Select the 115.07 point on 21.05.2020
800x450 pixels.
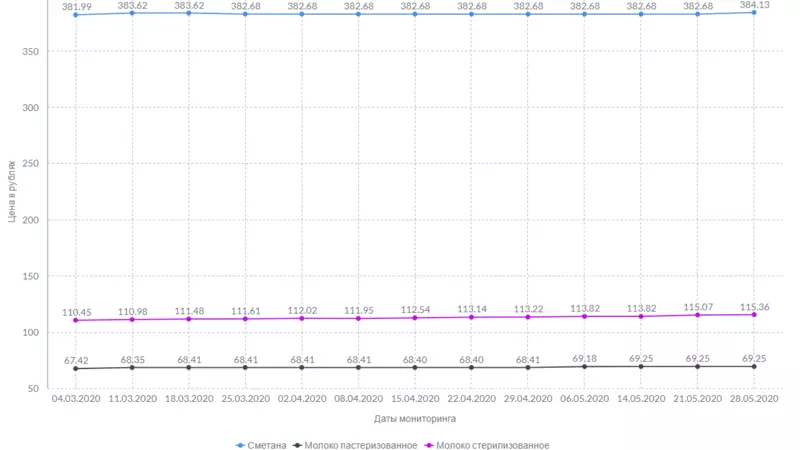point(698,315)
